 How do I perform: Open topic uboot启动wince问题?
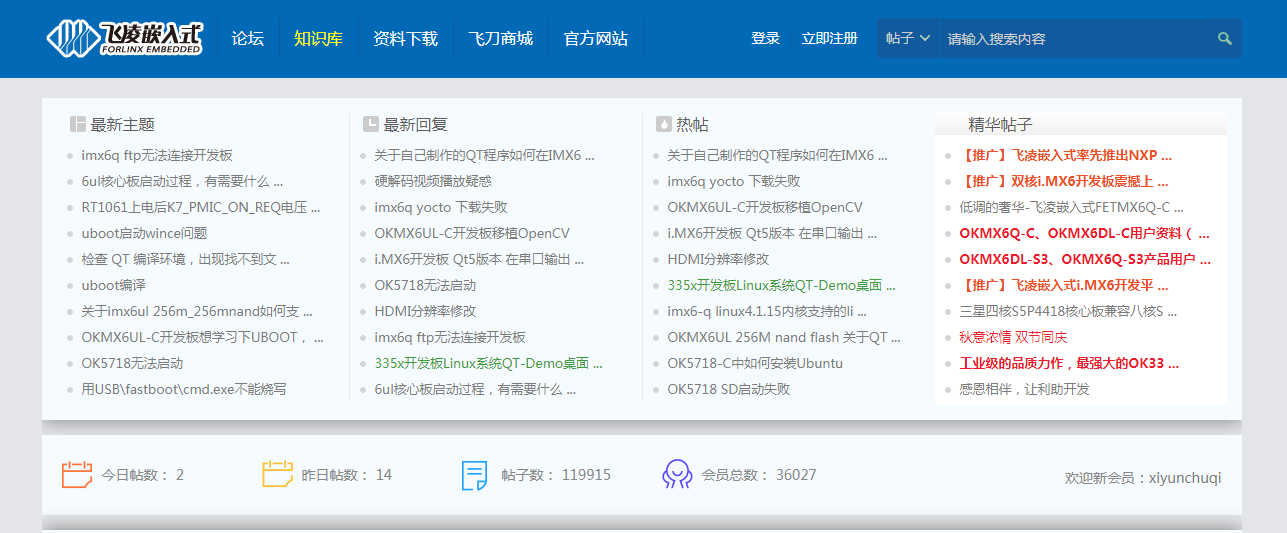click(144, 233)
